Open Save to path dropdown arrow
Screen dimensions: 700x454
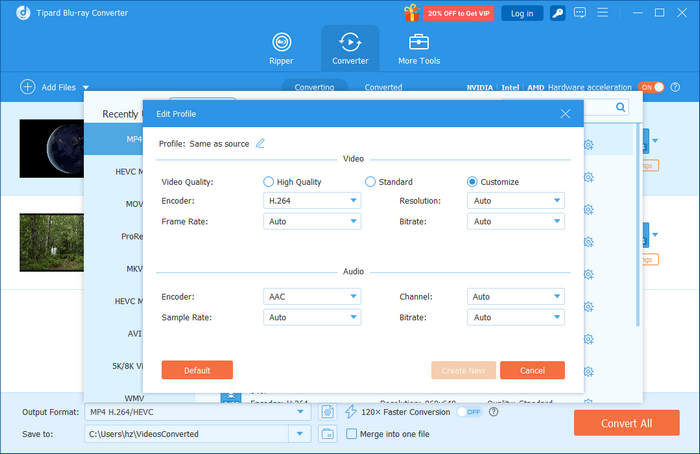300,433
